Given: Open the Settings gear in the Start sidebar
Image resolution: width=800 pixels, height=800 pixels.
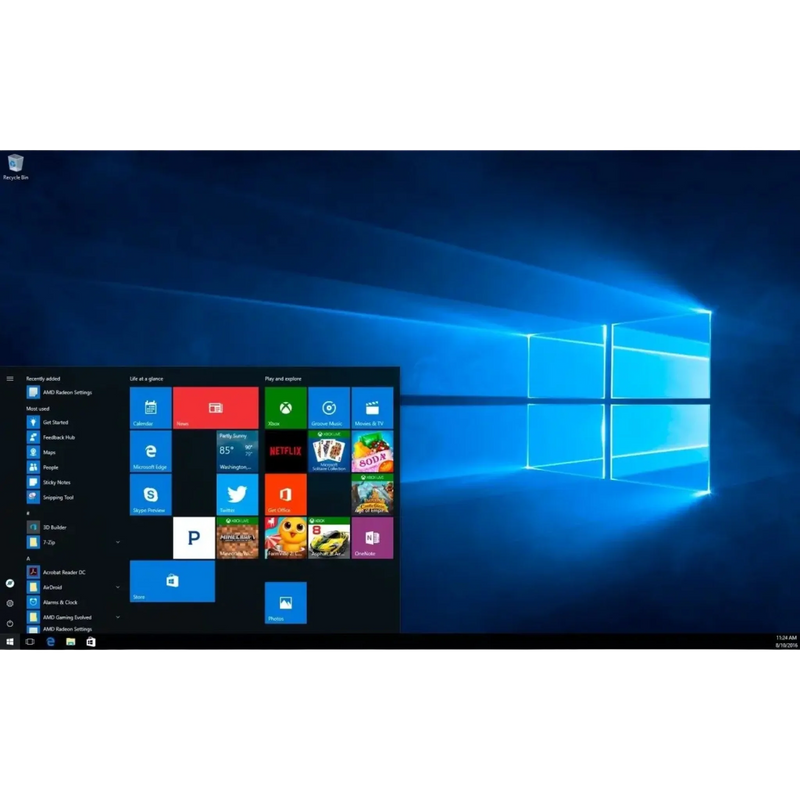Looking at the screenshot, I should (x=10, y=601).
